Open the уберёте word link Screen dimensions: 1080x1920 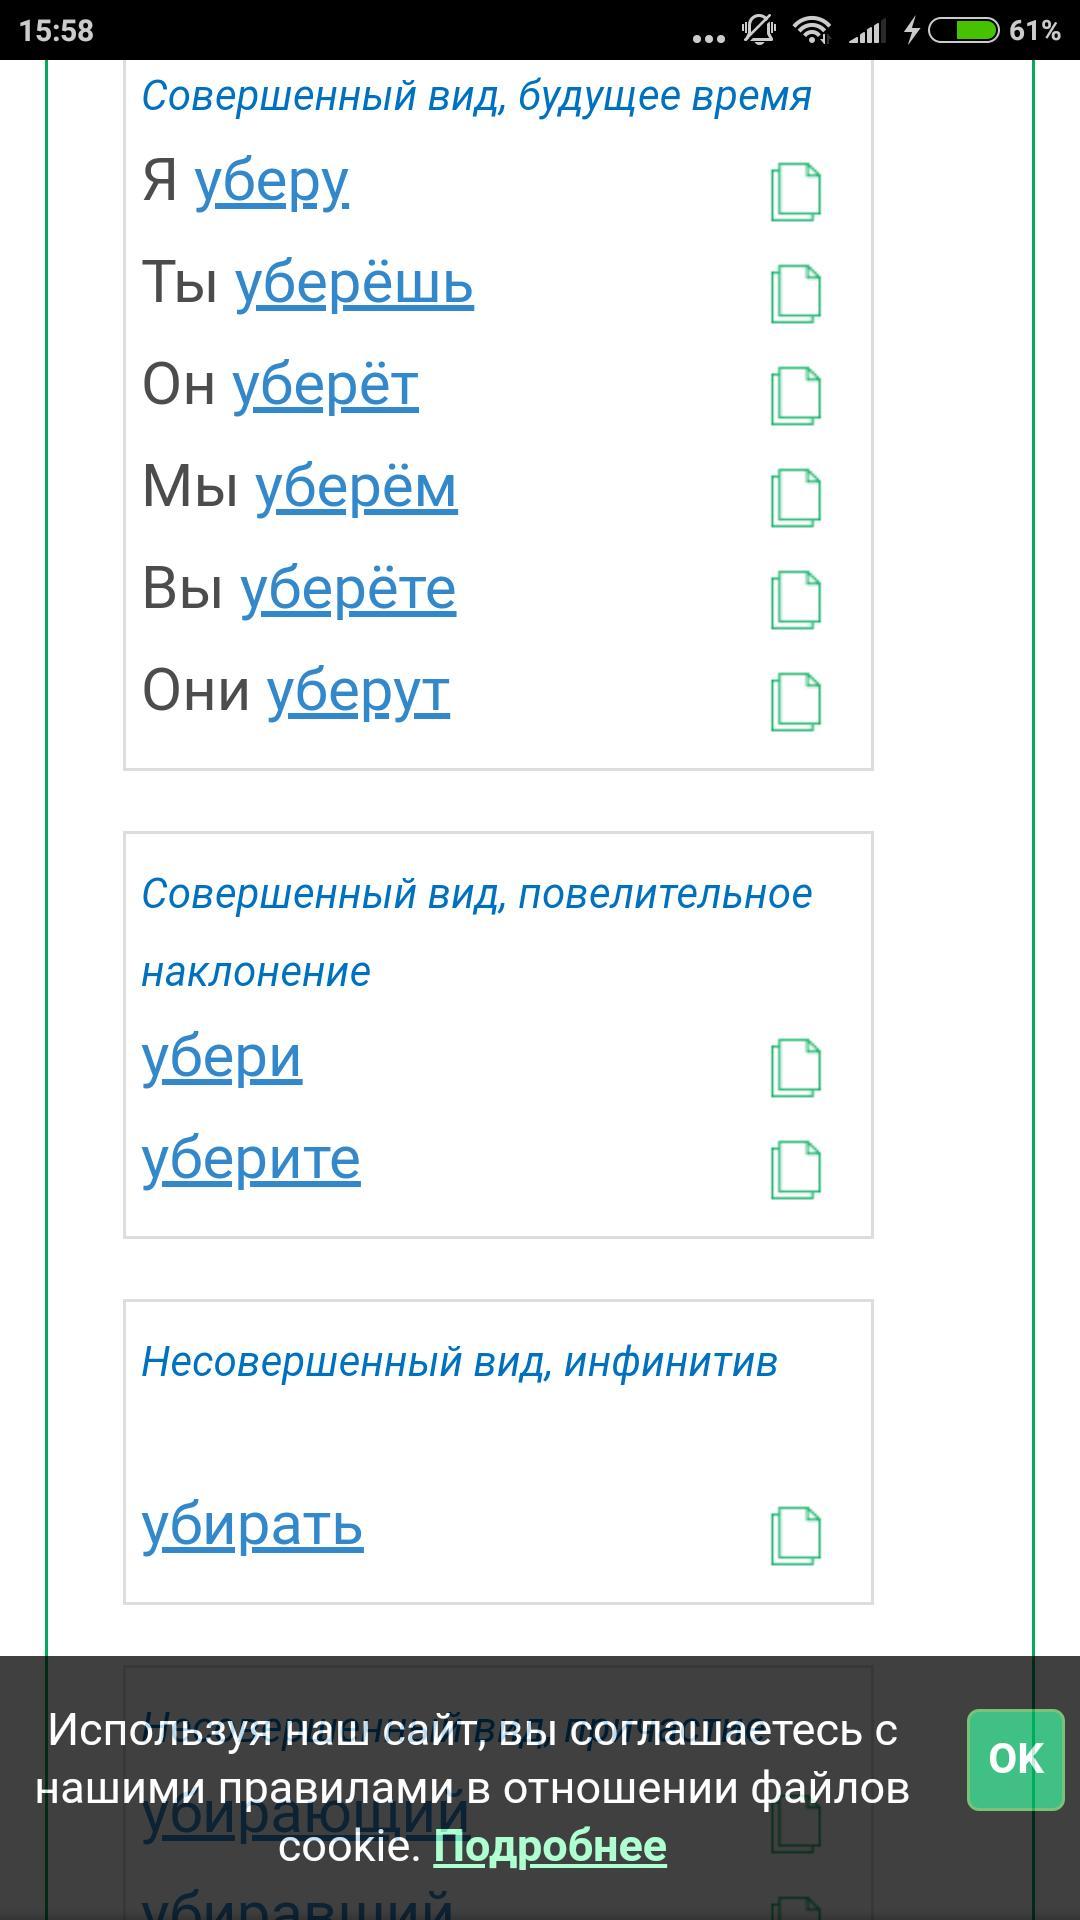348,590
